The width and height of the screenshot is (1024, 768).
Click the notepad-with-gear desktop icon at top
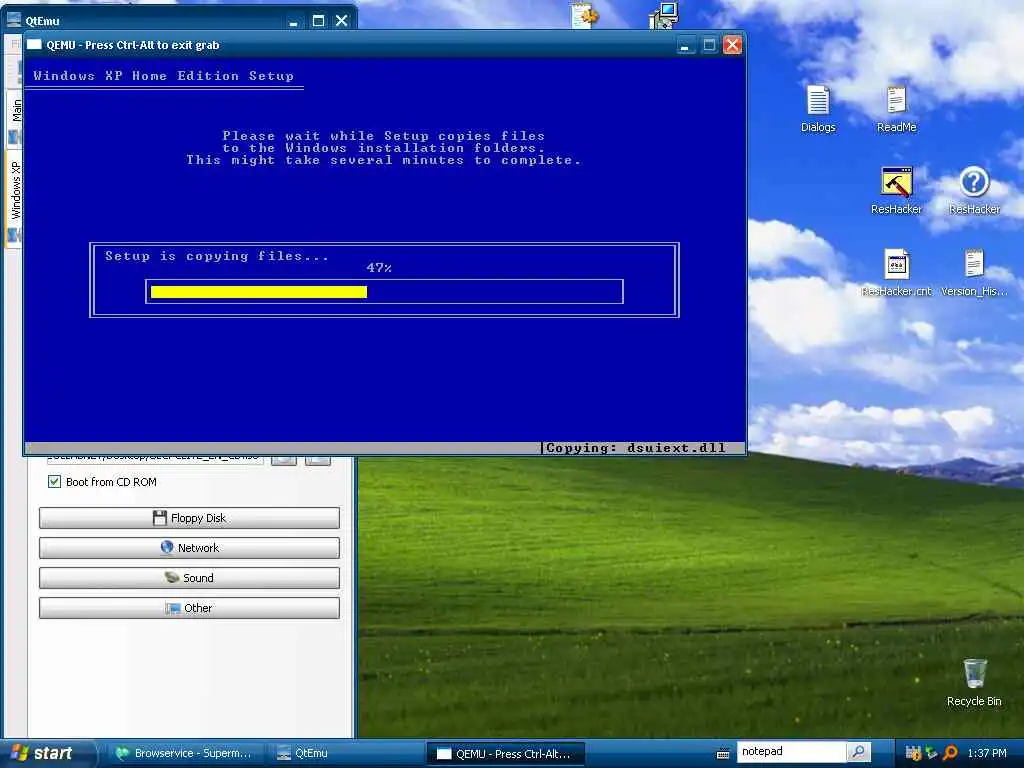pos(584,15)
